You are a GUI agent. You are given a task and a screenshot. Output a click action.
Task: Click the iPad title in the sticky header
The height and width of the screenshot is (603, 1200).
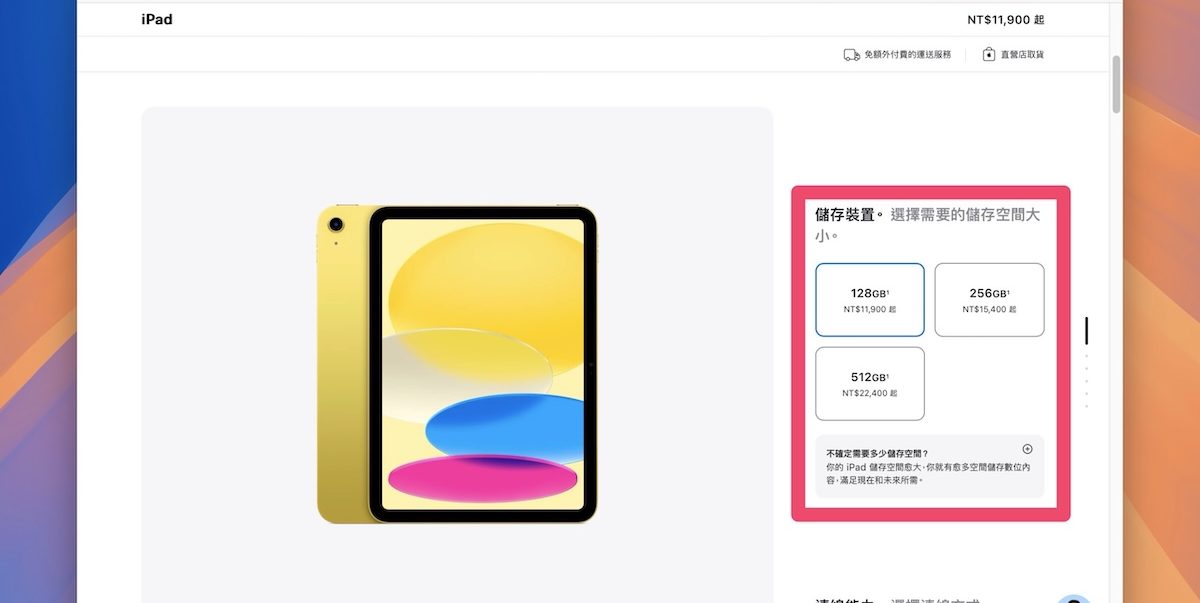157,19
